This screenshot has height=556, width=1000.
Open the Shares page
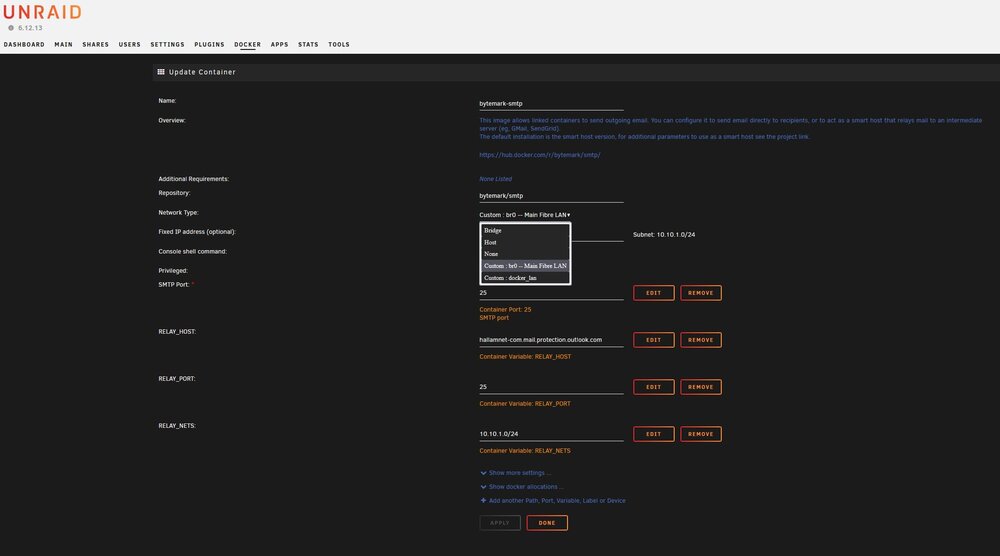(x=96, y=45)
